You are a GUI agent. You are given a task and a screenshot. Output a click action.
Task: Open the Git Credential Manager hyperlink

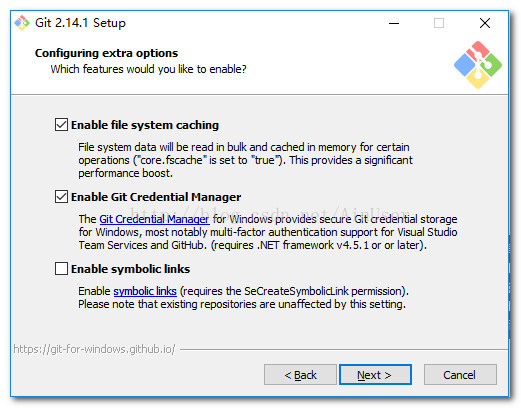pos(154,219)
